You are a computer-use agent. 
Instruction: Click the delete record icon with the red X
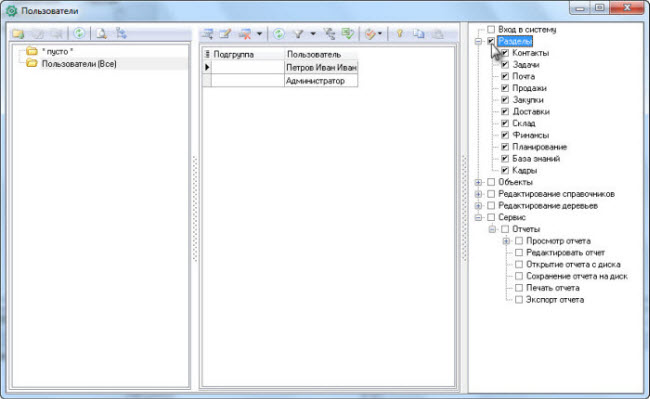pyautogui.click(x=245, y=34)
